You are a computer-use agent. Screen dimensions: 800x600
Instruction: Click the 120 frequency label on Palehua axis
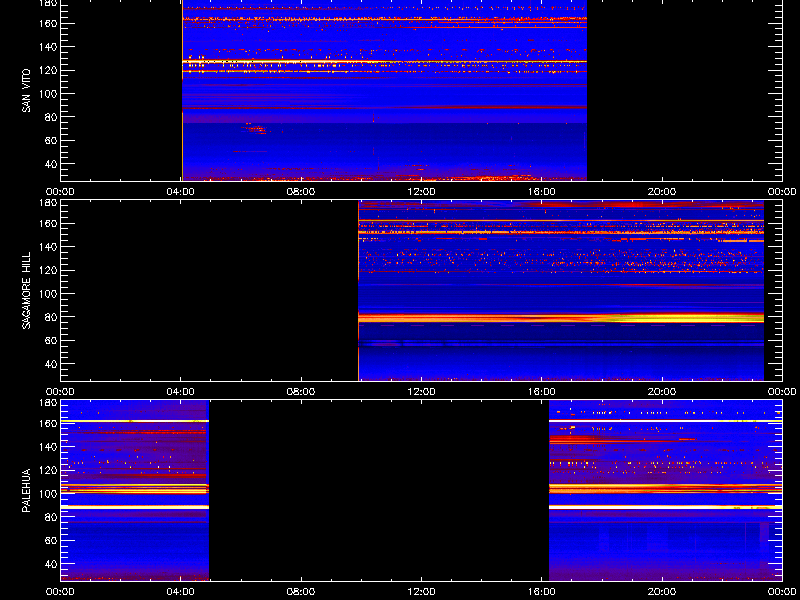coord(49,470)
